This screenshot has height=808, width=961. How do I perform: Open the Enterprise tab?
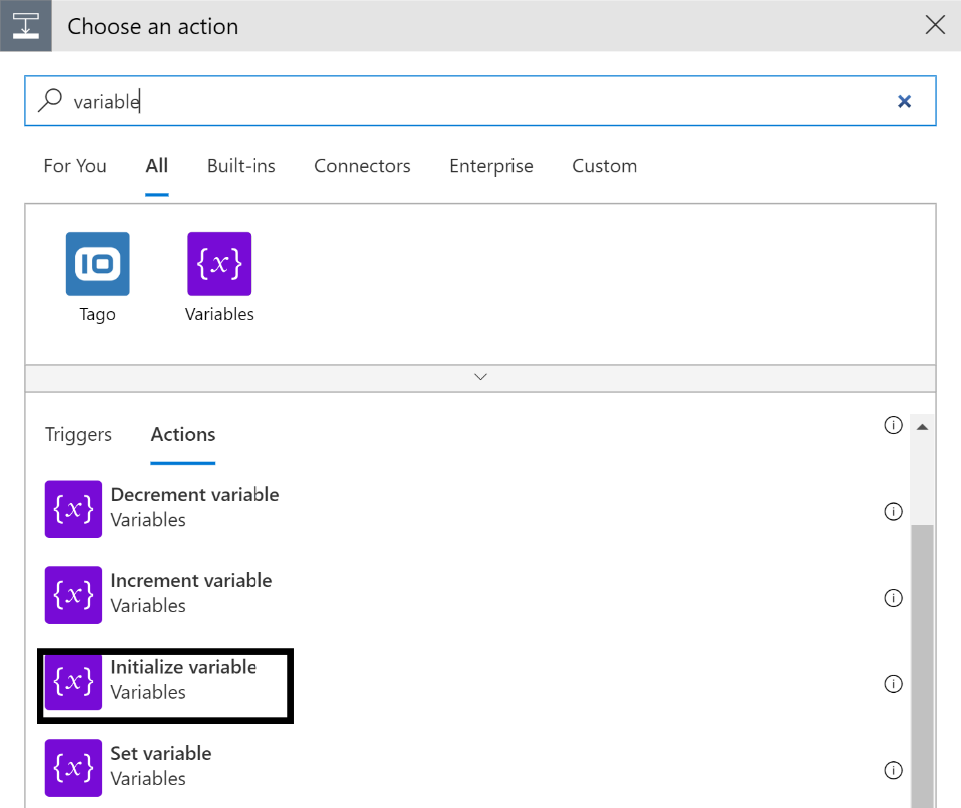(x=491, y=166)
